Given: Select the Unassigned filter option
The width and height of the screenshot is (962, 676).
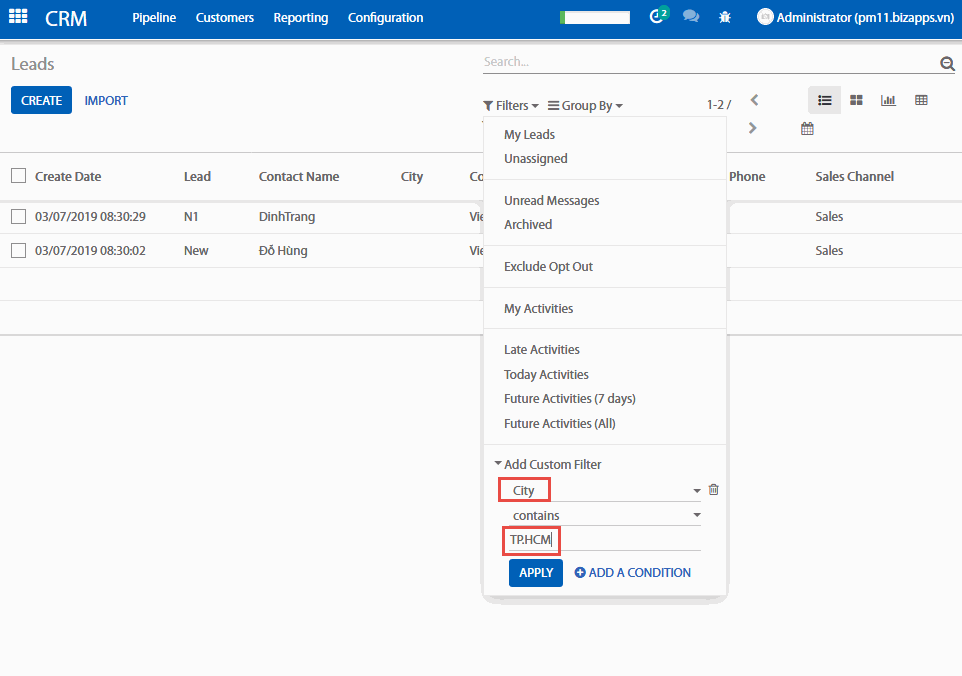Looking at the screenshot, I should (x=535, y=158).
